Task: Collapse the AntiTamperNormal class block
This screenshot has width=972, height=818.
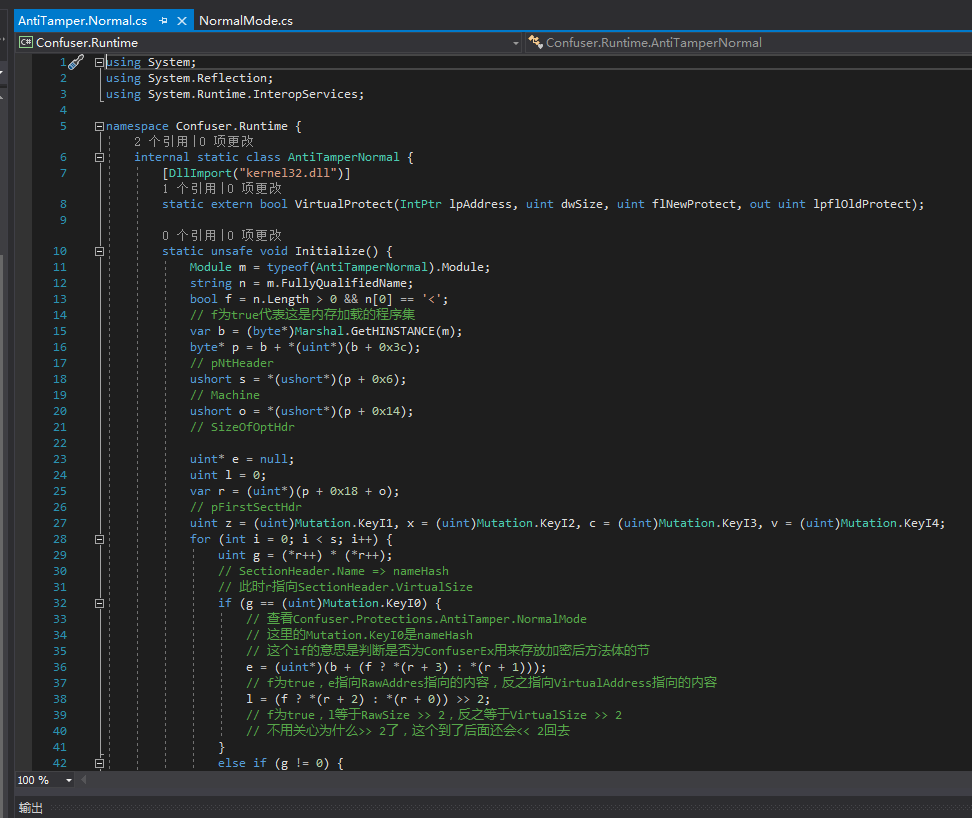Action: pyautogui.click(x=99, y=157)
